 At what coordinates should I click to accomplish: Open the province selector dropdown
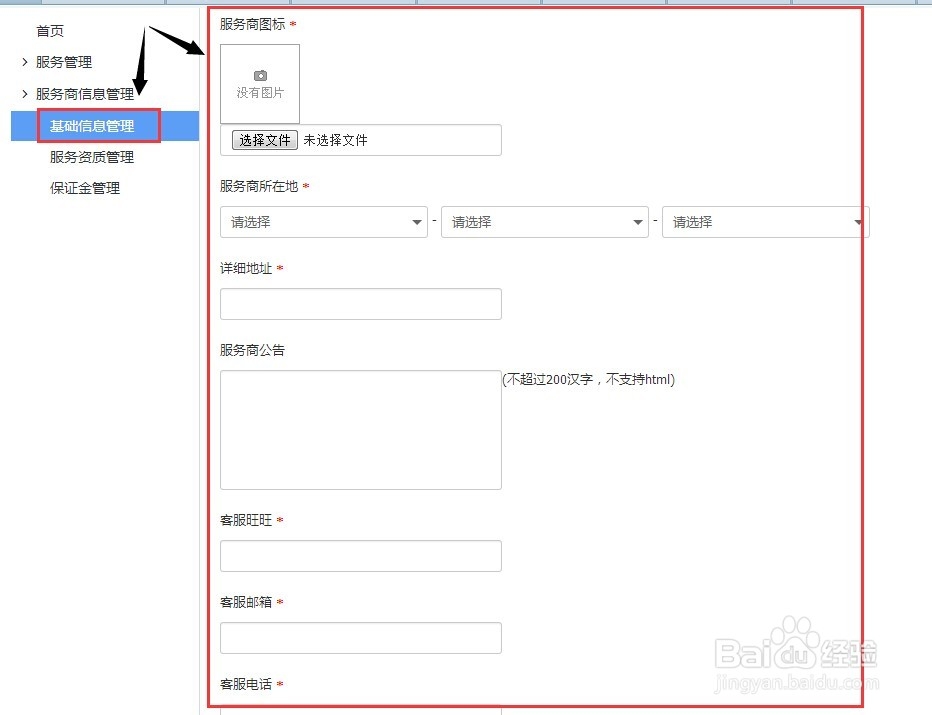pos(323,221)
